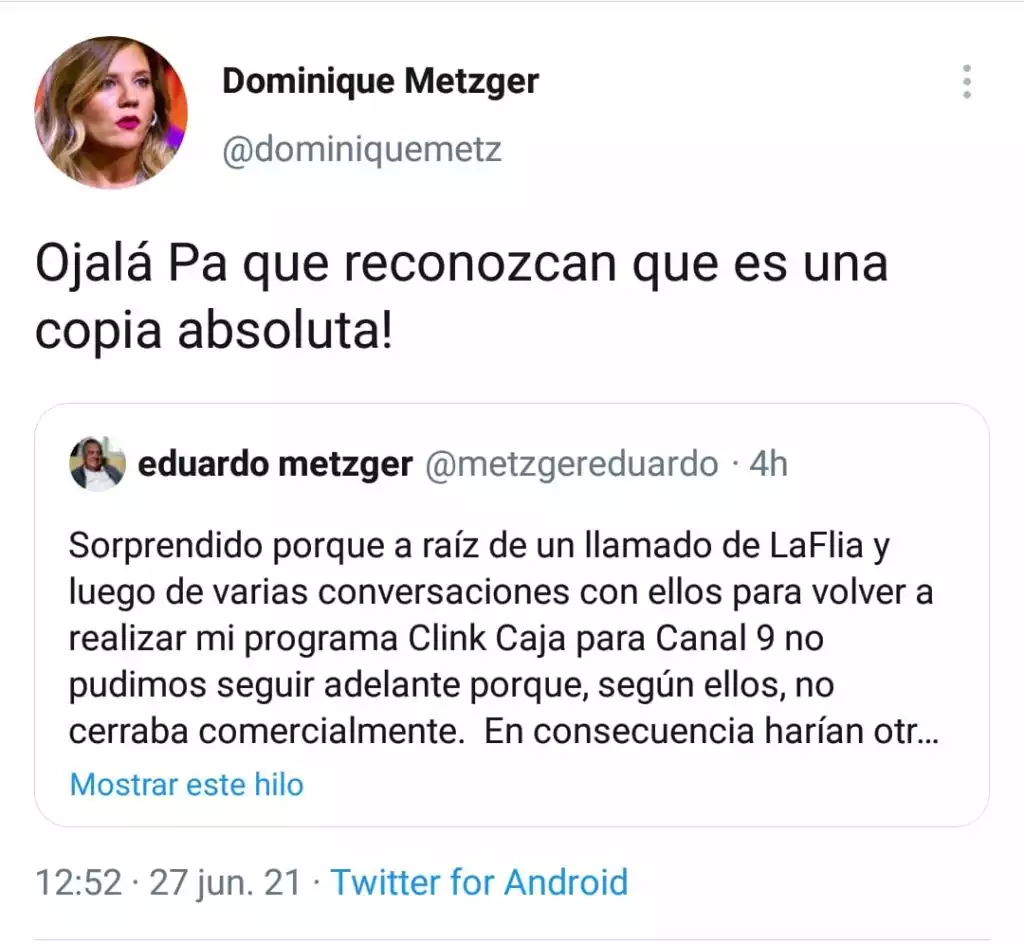Click the @metzgereduardo handle
The width and height of the screenshot is (1024, 944).
point(571,464)
